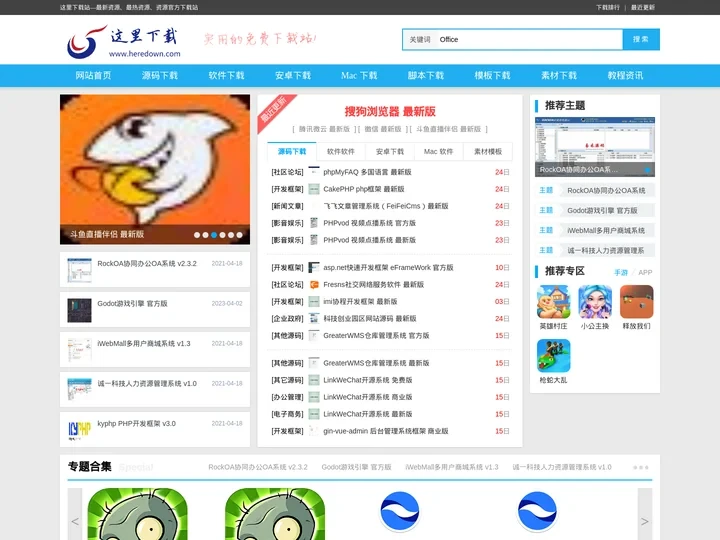This screenshot has width=720, height=540.
Task: Open the iWebMall v1.3 thumbnail in the left list
Action: pyautogui.click(x=79, y=350)
